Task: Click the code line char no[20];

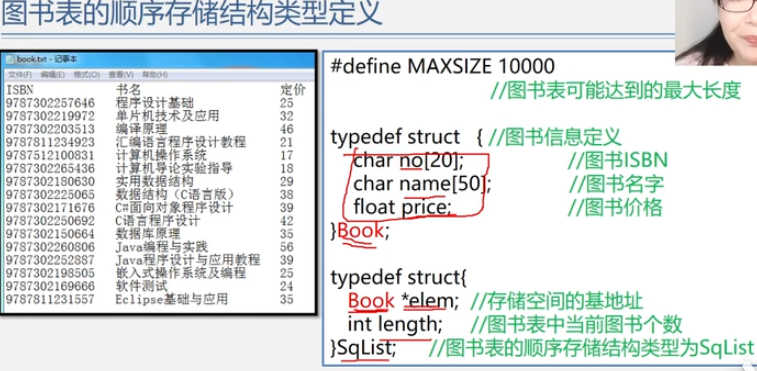Action: (x=408, y=161)
